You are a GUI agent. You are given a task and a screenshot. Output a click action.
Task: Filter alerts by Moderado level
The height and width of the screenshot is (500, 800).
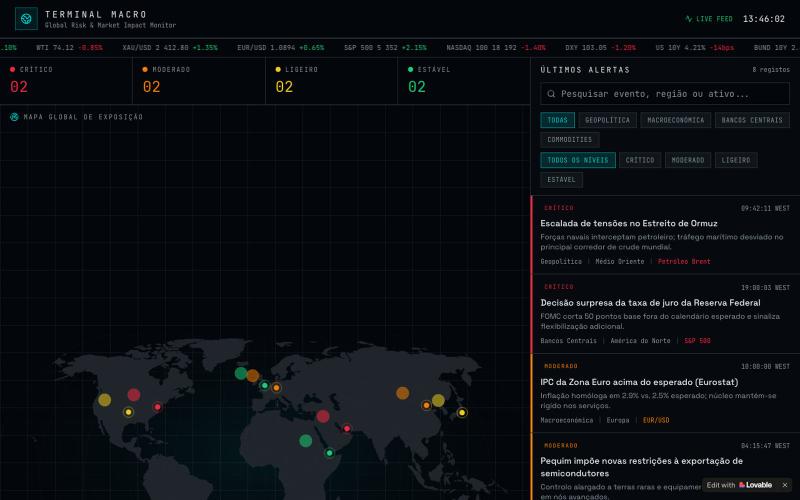pos(688,160)
